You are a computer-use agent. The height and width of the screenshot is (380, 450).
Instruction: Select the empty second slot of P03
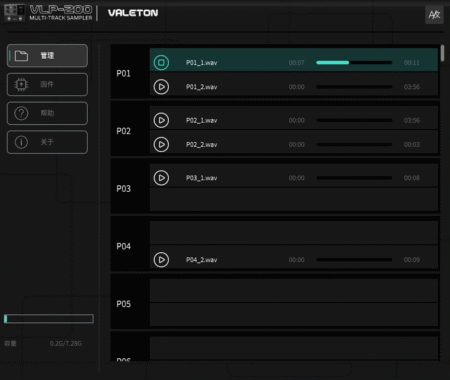pyautogui.click(x=294, y=199)
